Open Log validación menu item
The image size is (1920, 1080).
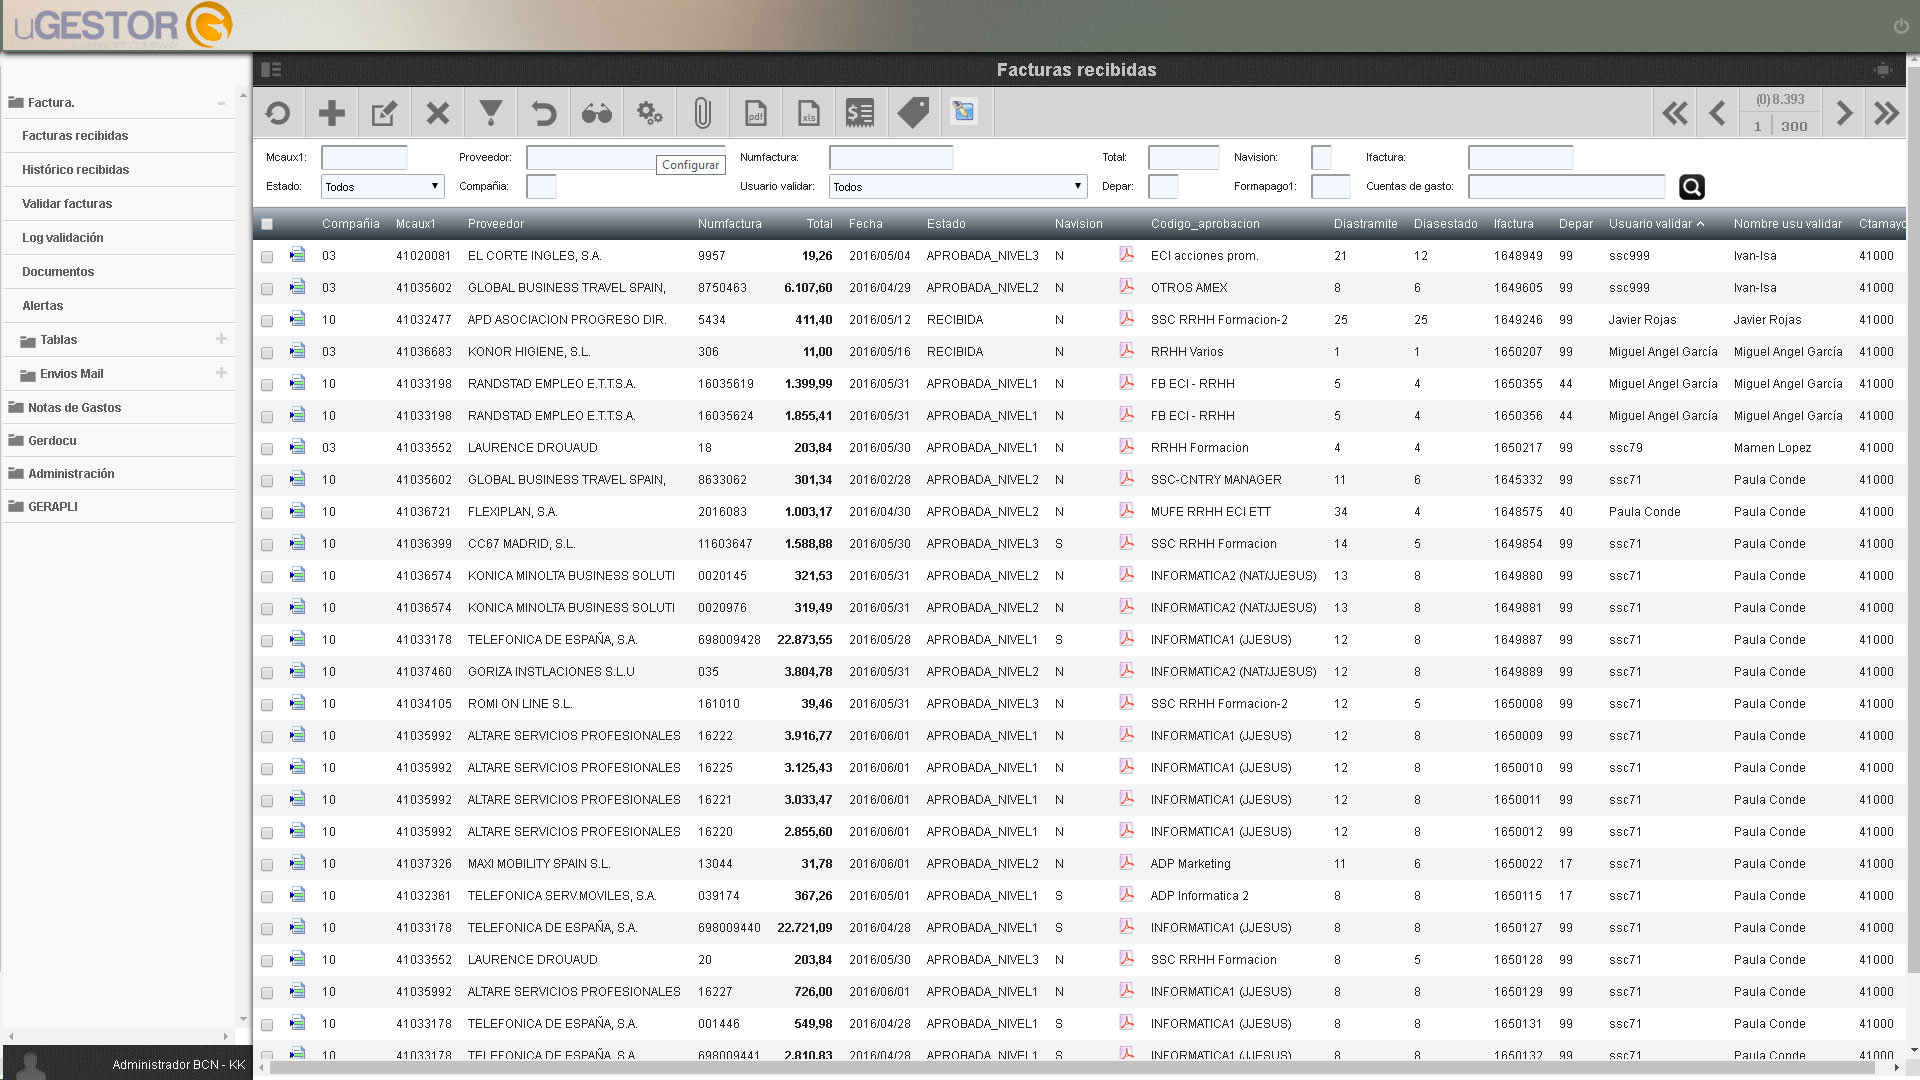(x=62, y=237)
